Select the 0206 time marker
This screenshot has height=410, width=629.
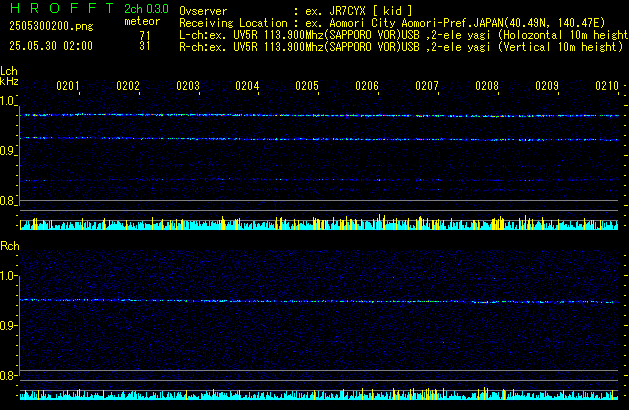pyautogui.click(x=367, y=86)
